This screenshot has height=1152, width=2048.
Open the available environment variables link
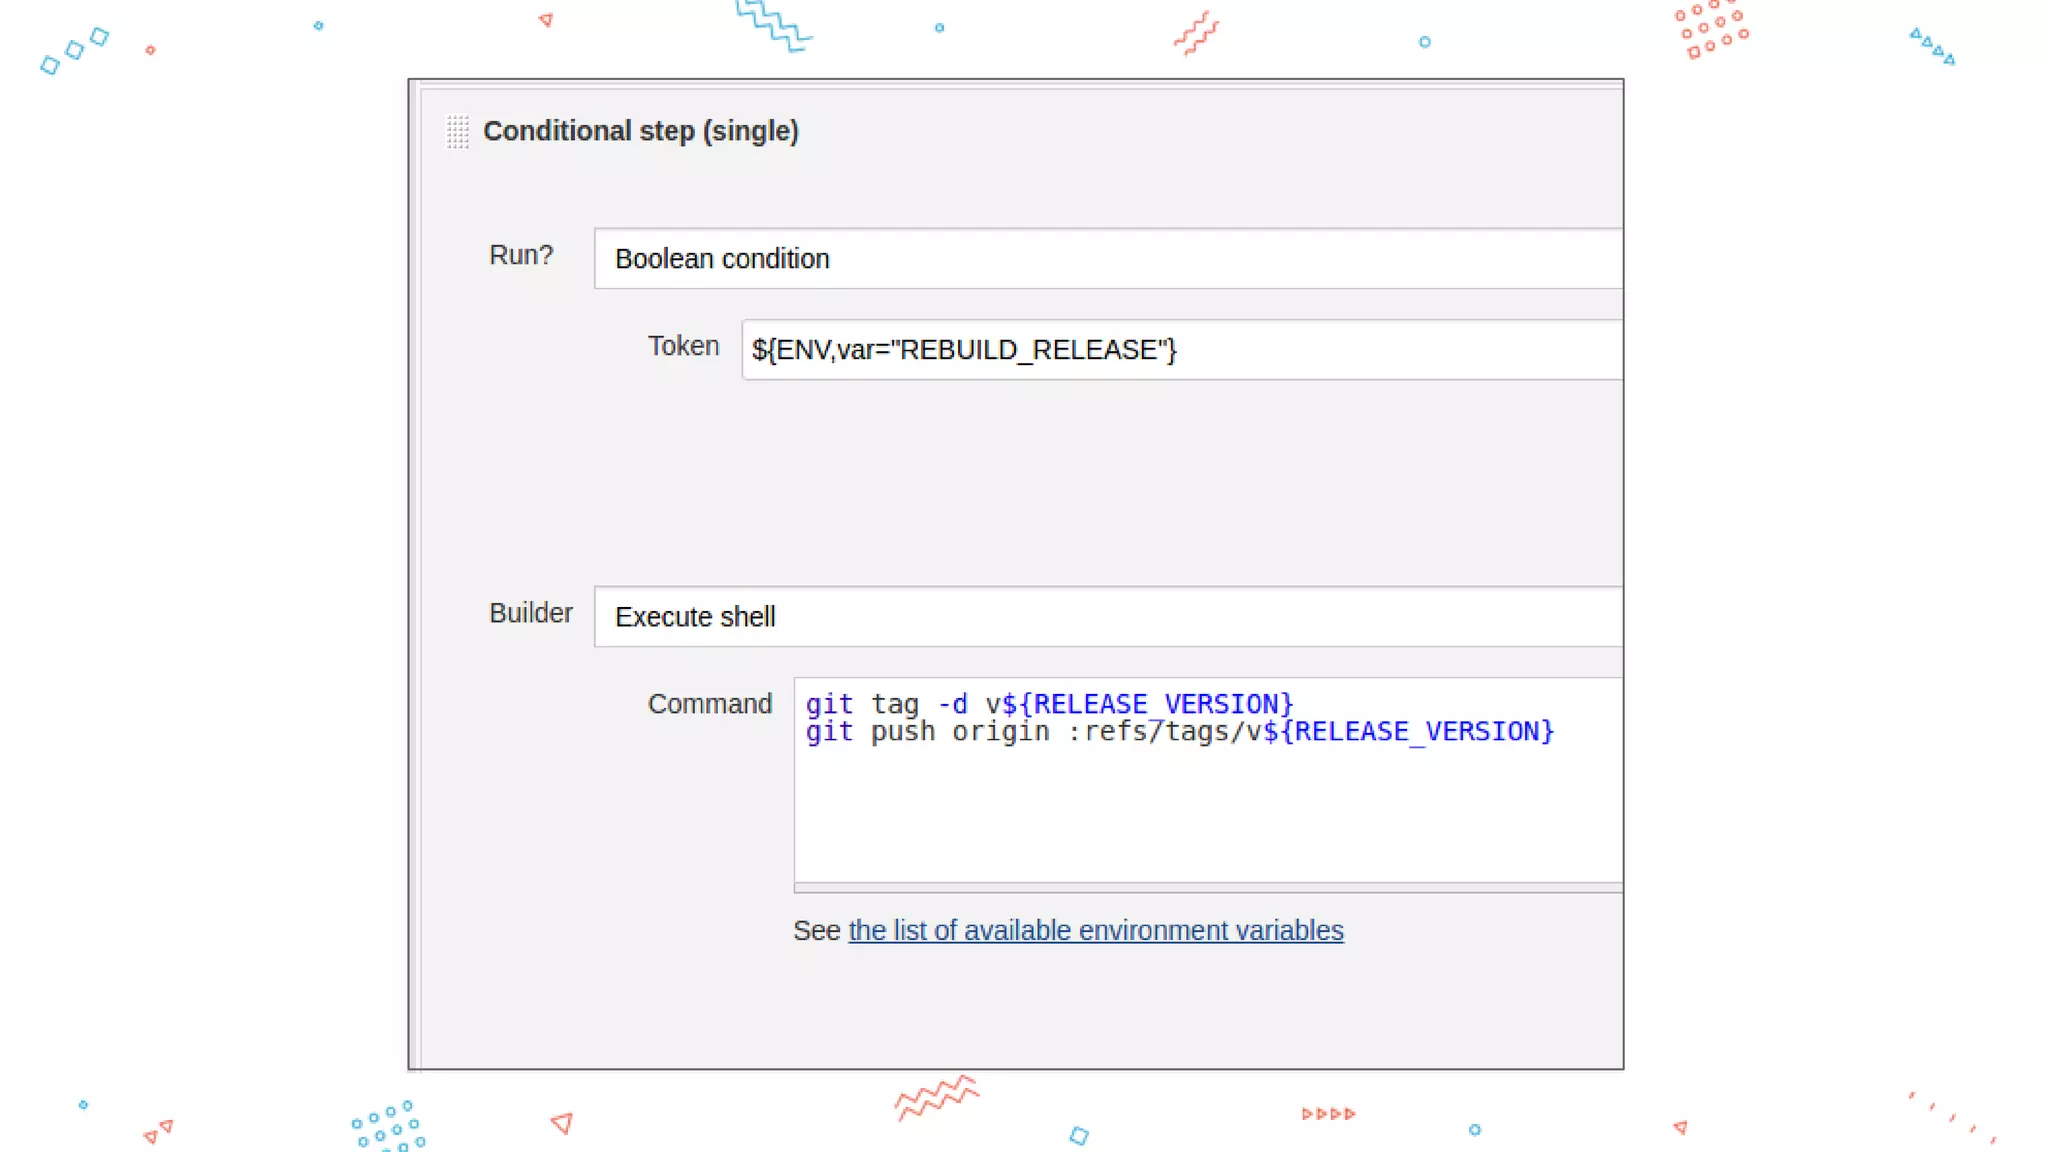(1095, 931)
